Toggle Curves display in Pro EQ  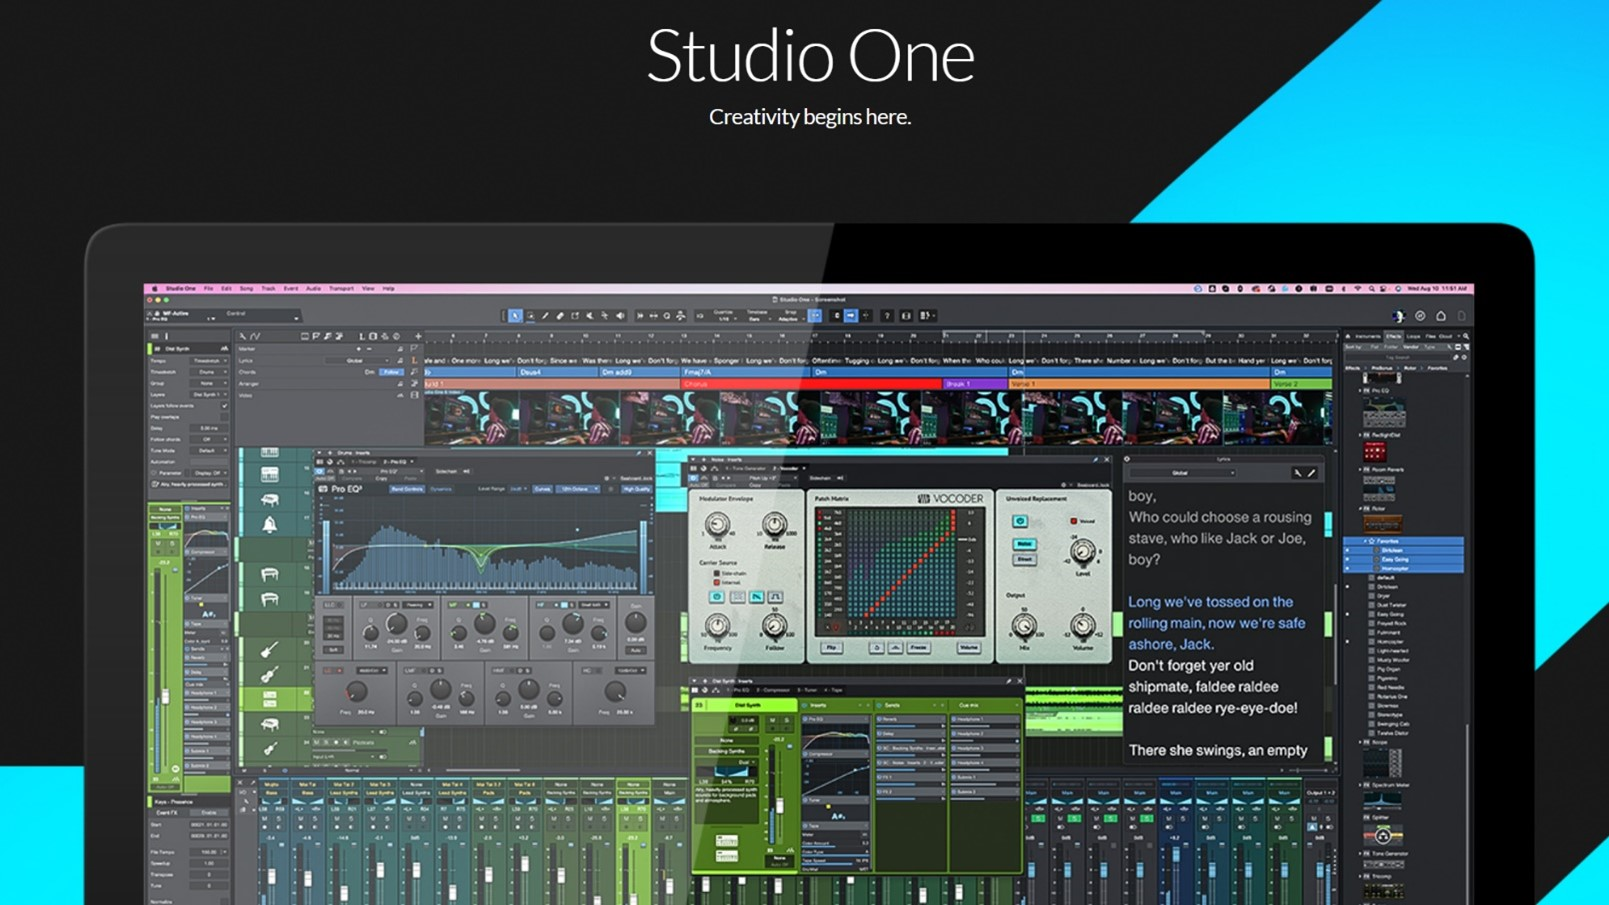click(x=542, y=489)
